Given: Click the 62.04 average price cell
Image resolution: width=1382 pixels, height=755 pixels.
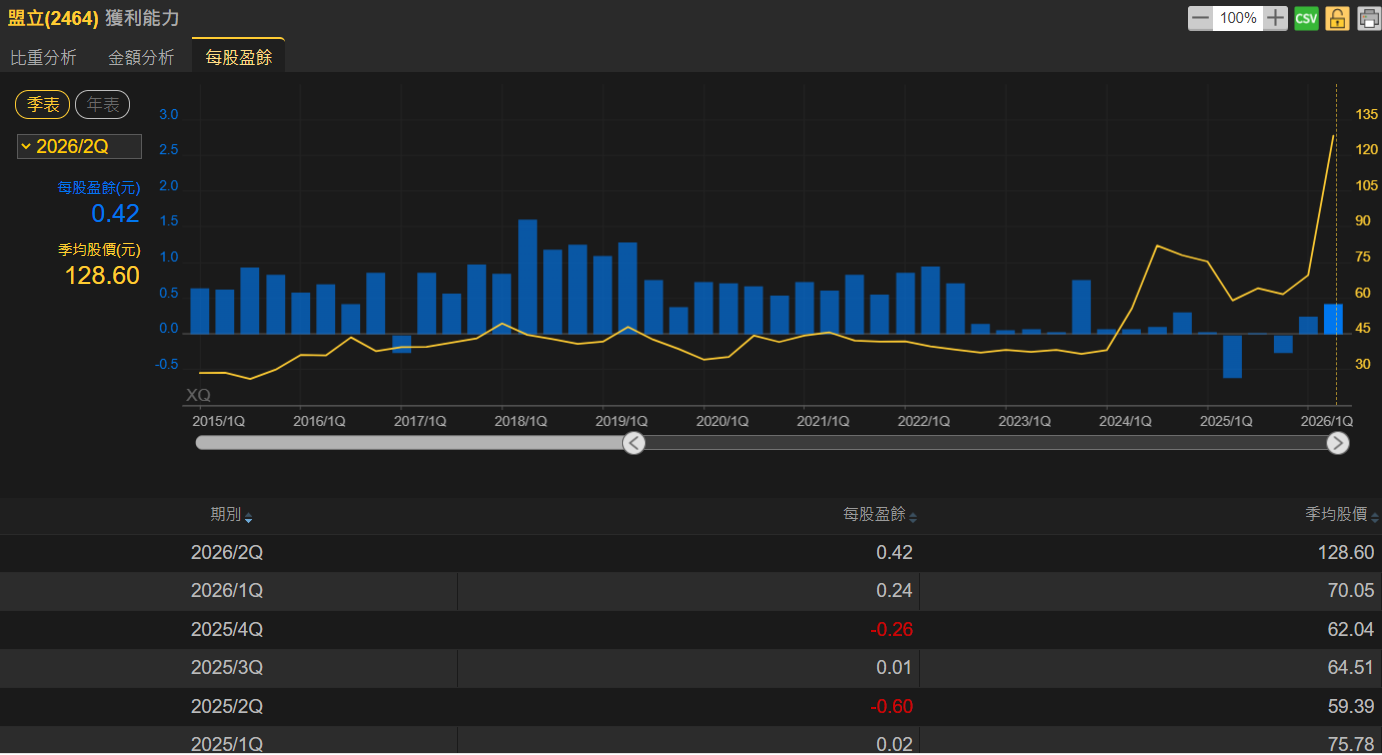Looking at the screenshot, I should pyautogui.click(x=1351, y=630).
